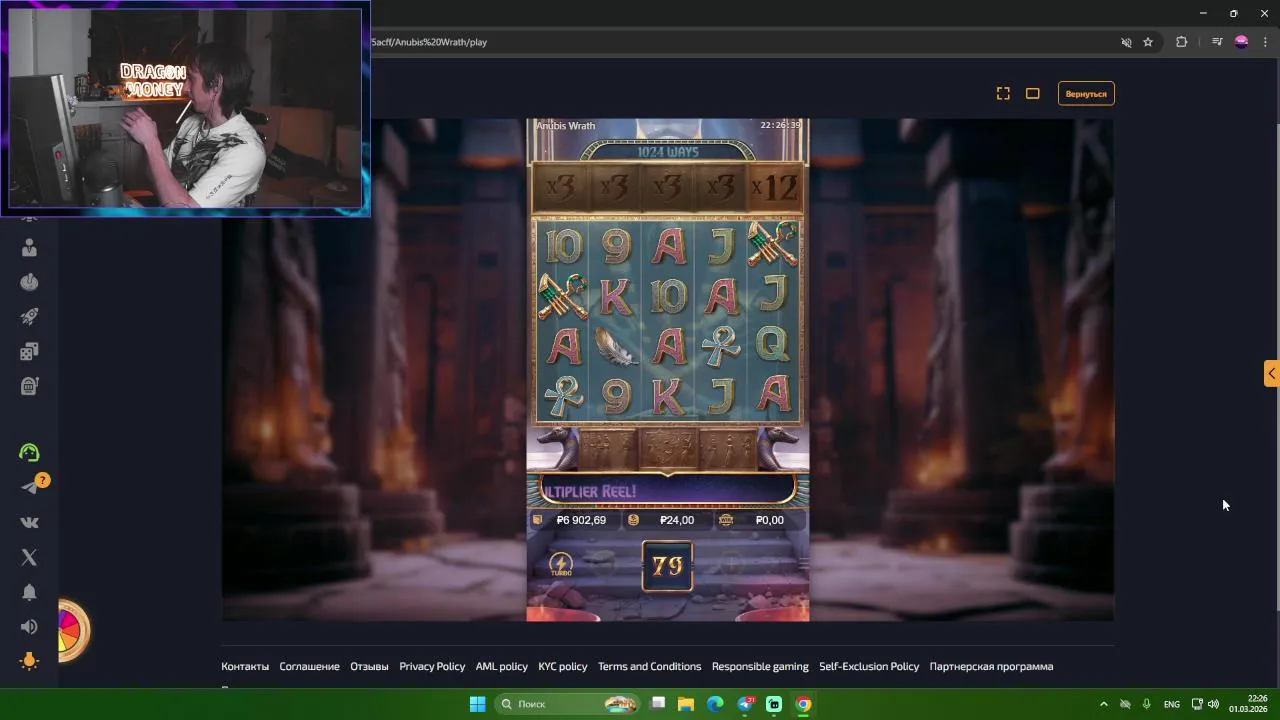The width and height of the screenshot is (1280, 720).
Task: Click the feather symbol on the reels
Action: (616, 346)
